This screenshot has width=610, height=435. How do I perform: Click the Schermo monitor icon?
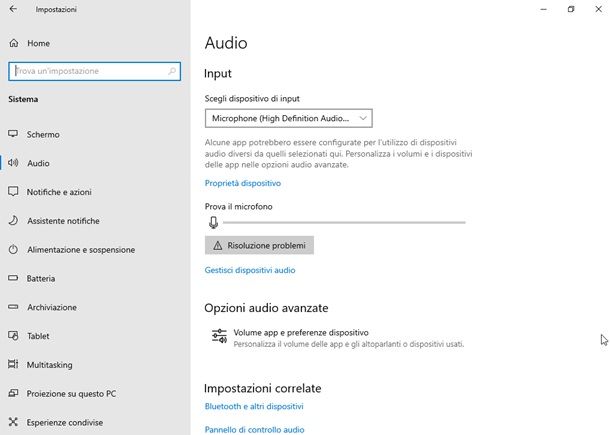click(x=13, y=134)
